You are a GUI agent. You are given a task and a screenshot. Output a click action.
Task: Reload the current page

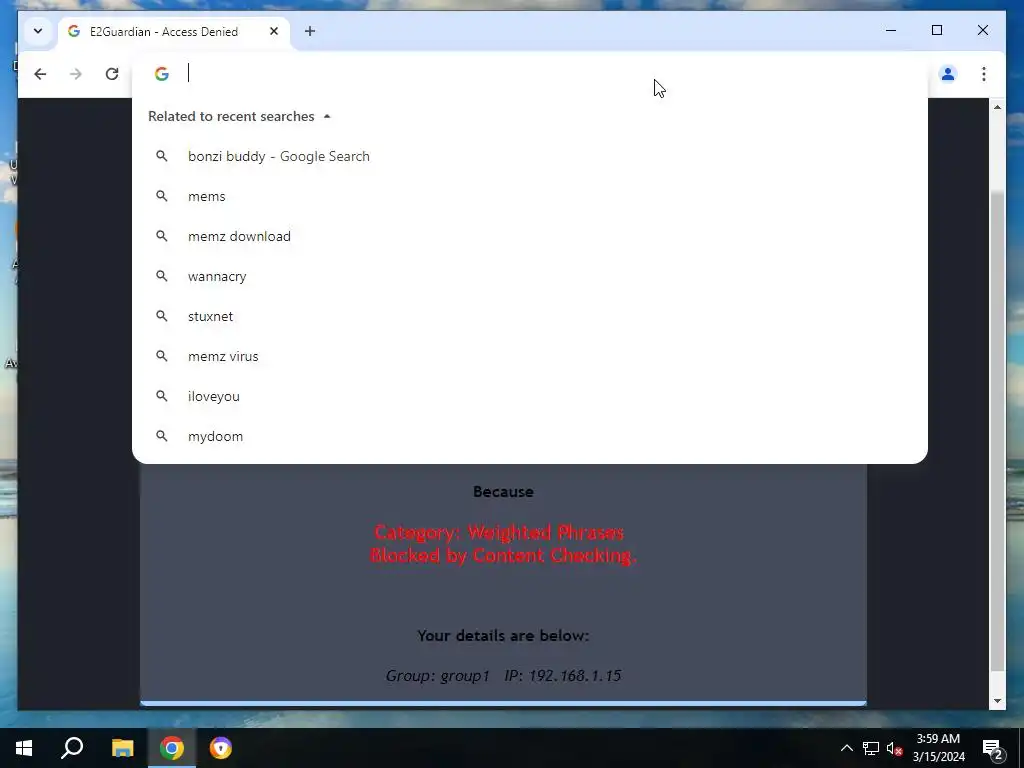point(112,74)
